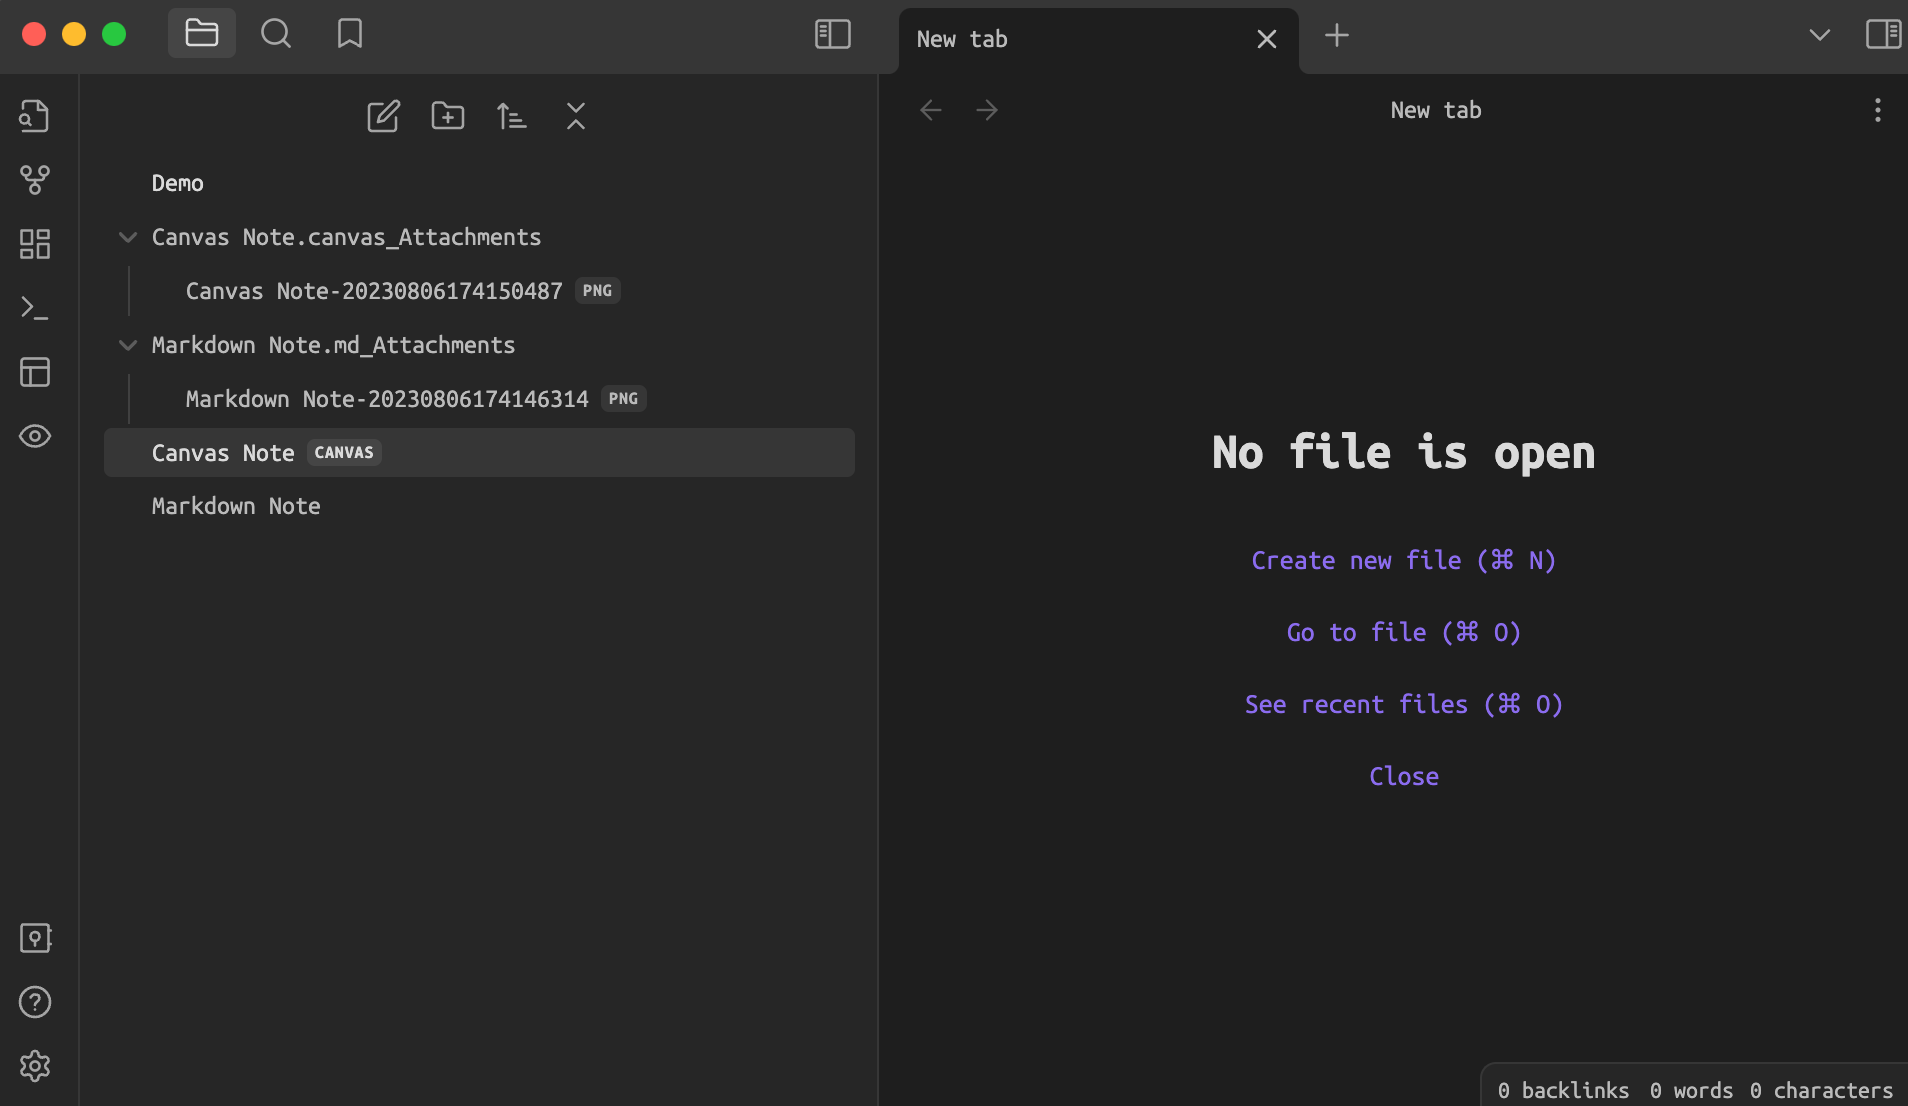1908x1106 pixels.
Task: Toggle the right sidebar
Action: pos(1883,34)
